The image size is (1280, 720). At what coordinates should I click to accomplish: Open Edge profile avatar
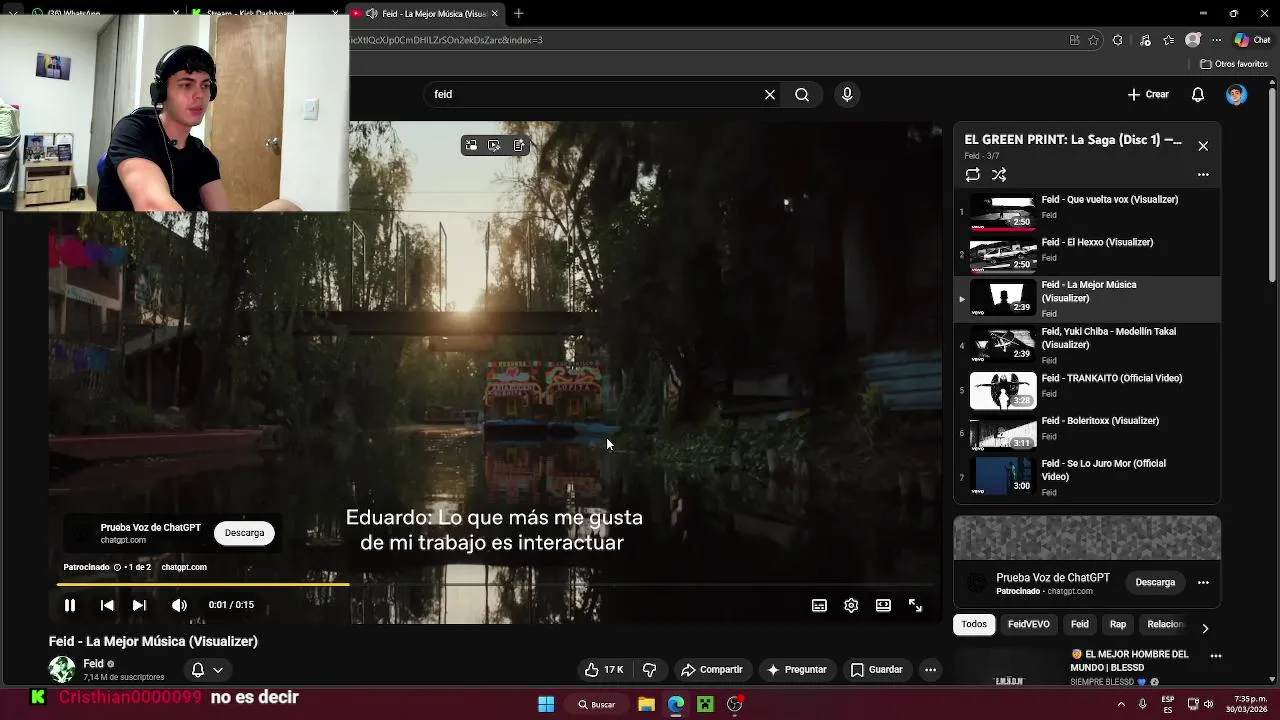click(x=1193, y=40)
